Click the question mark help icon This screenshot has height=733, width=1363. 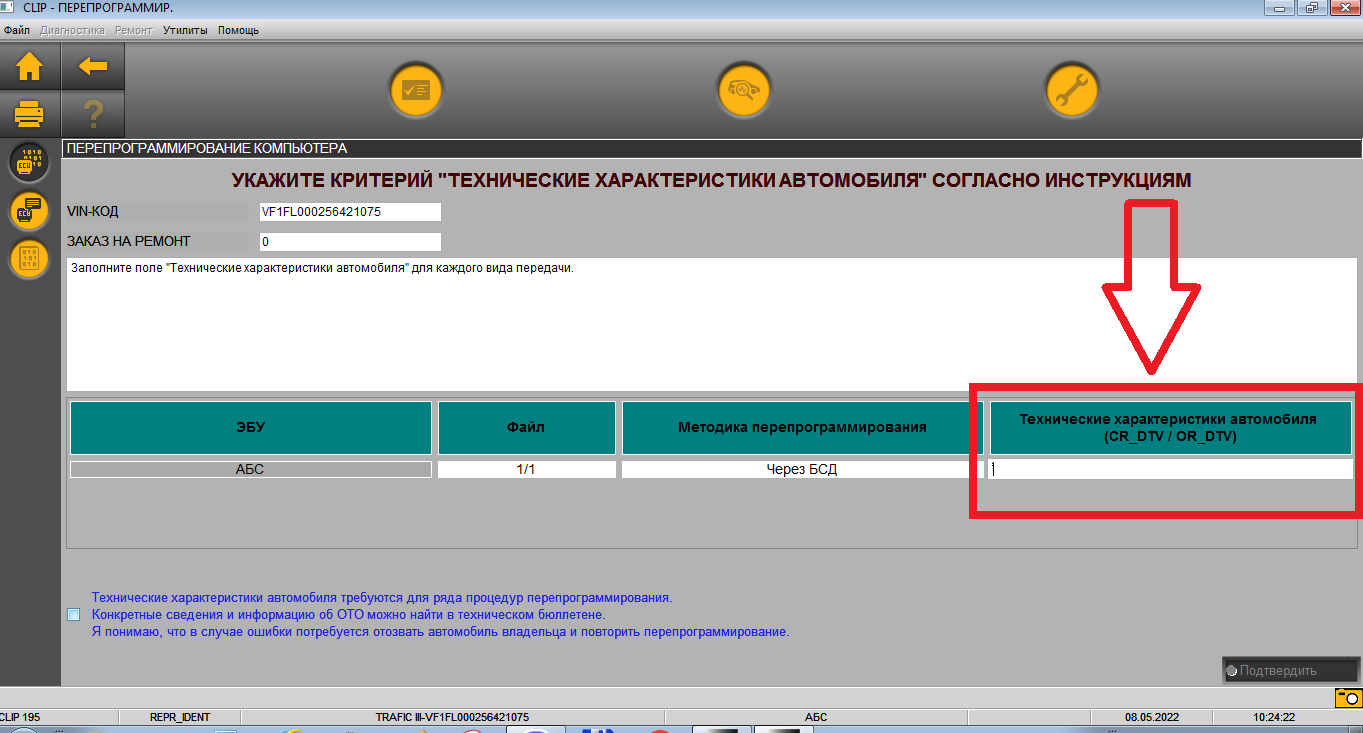click(x=92, y=114)
